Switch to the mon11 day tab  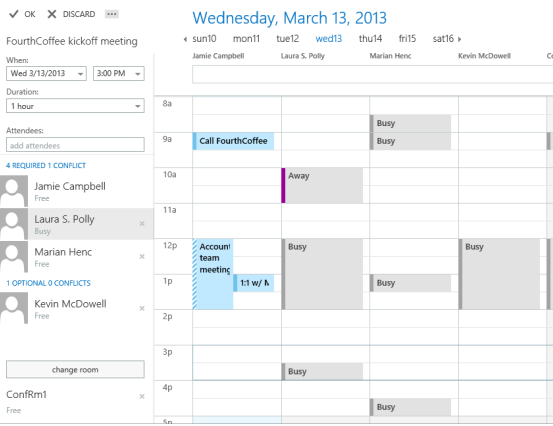point(246,38)
